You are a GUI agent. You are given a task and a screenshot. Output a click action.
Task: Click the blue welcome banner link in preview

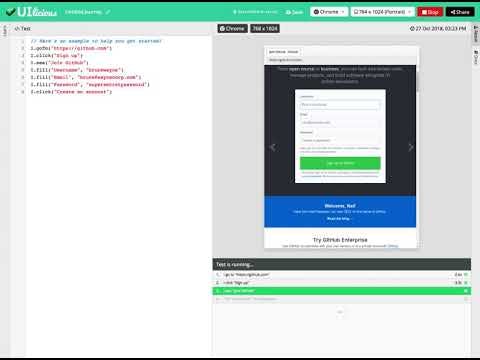[x=338, y=219]
